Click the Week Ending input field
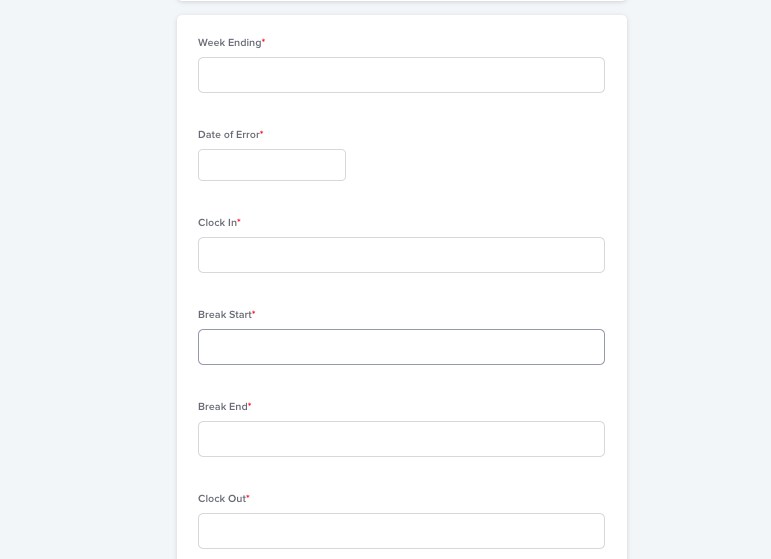771x559 pixels. click(x=401, y=75)
